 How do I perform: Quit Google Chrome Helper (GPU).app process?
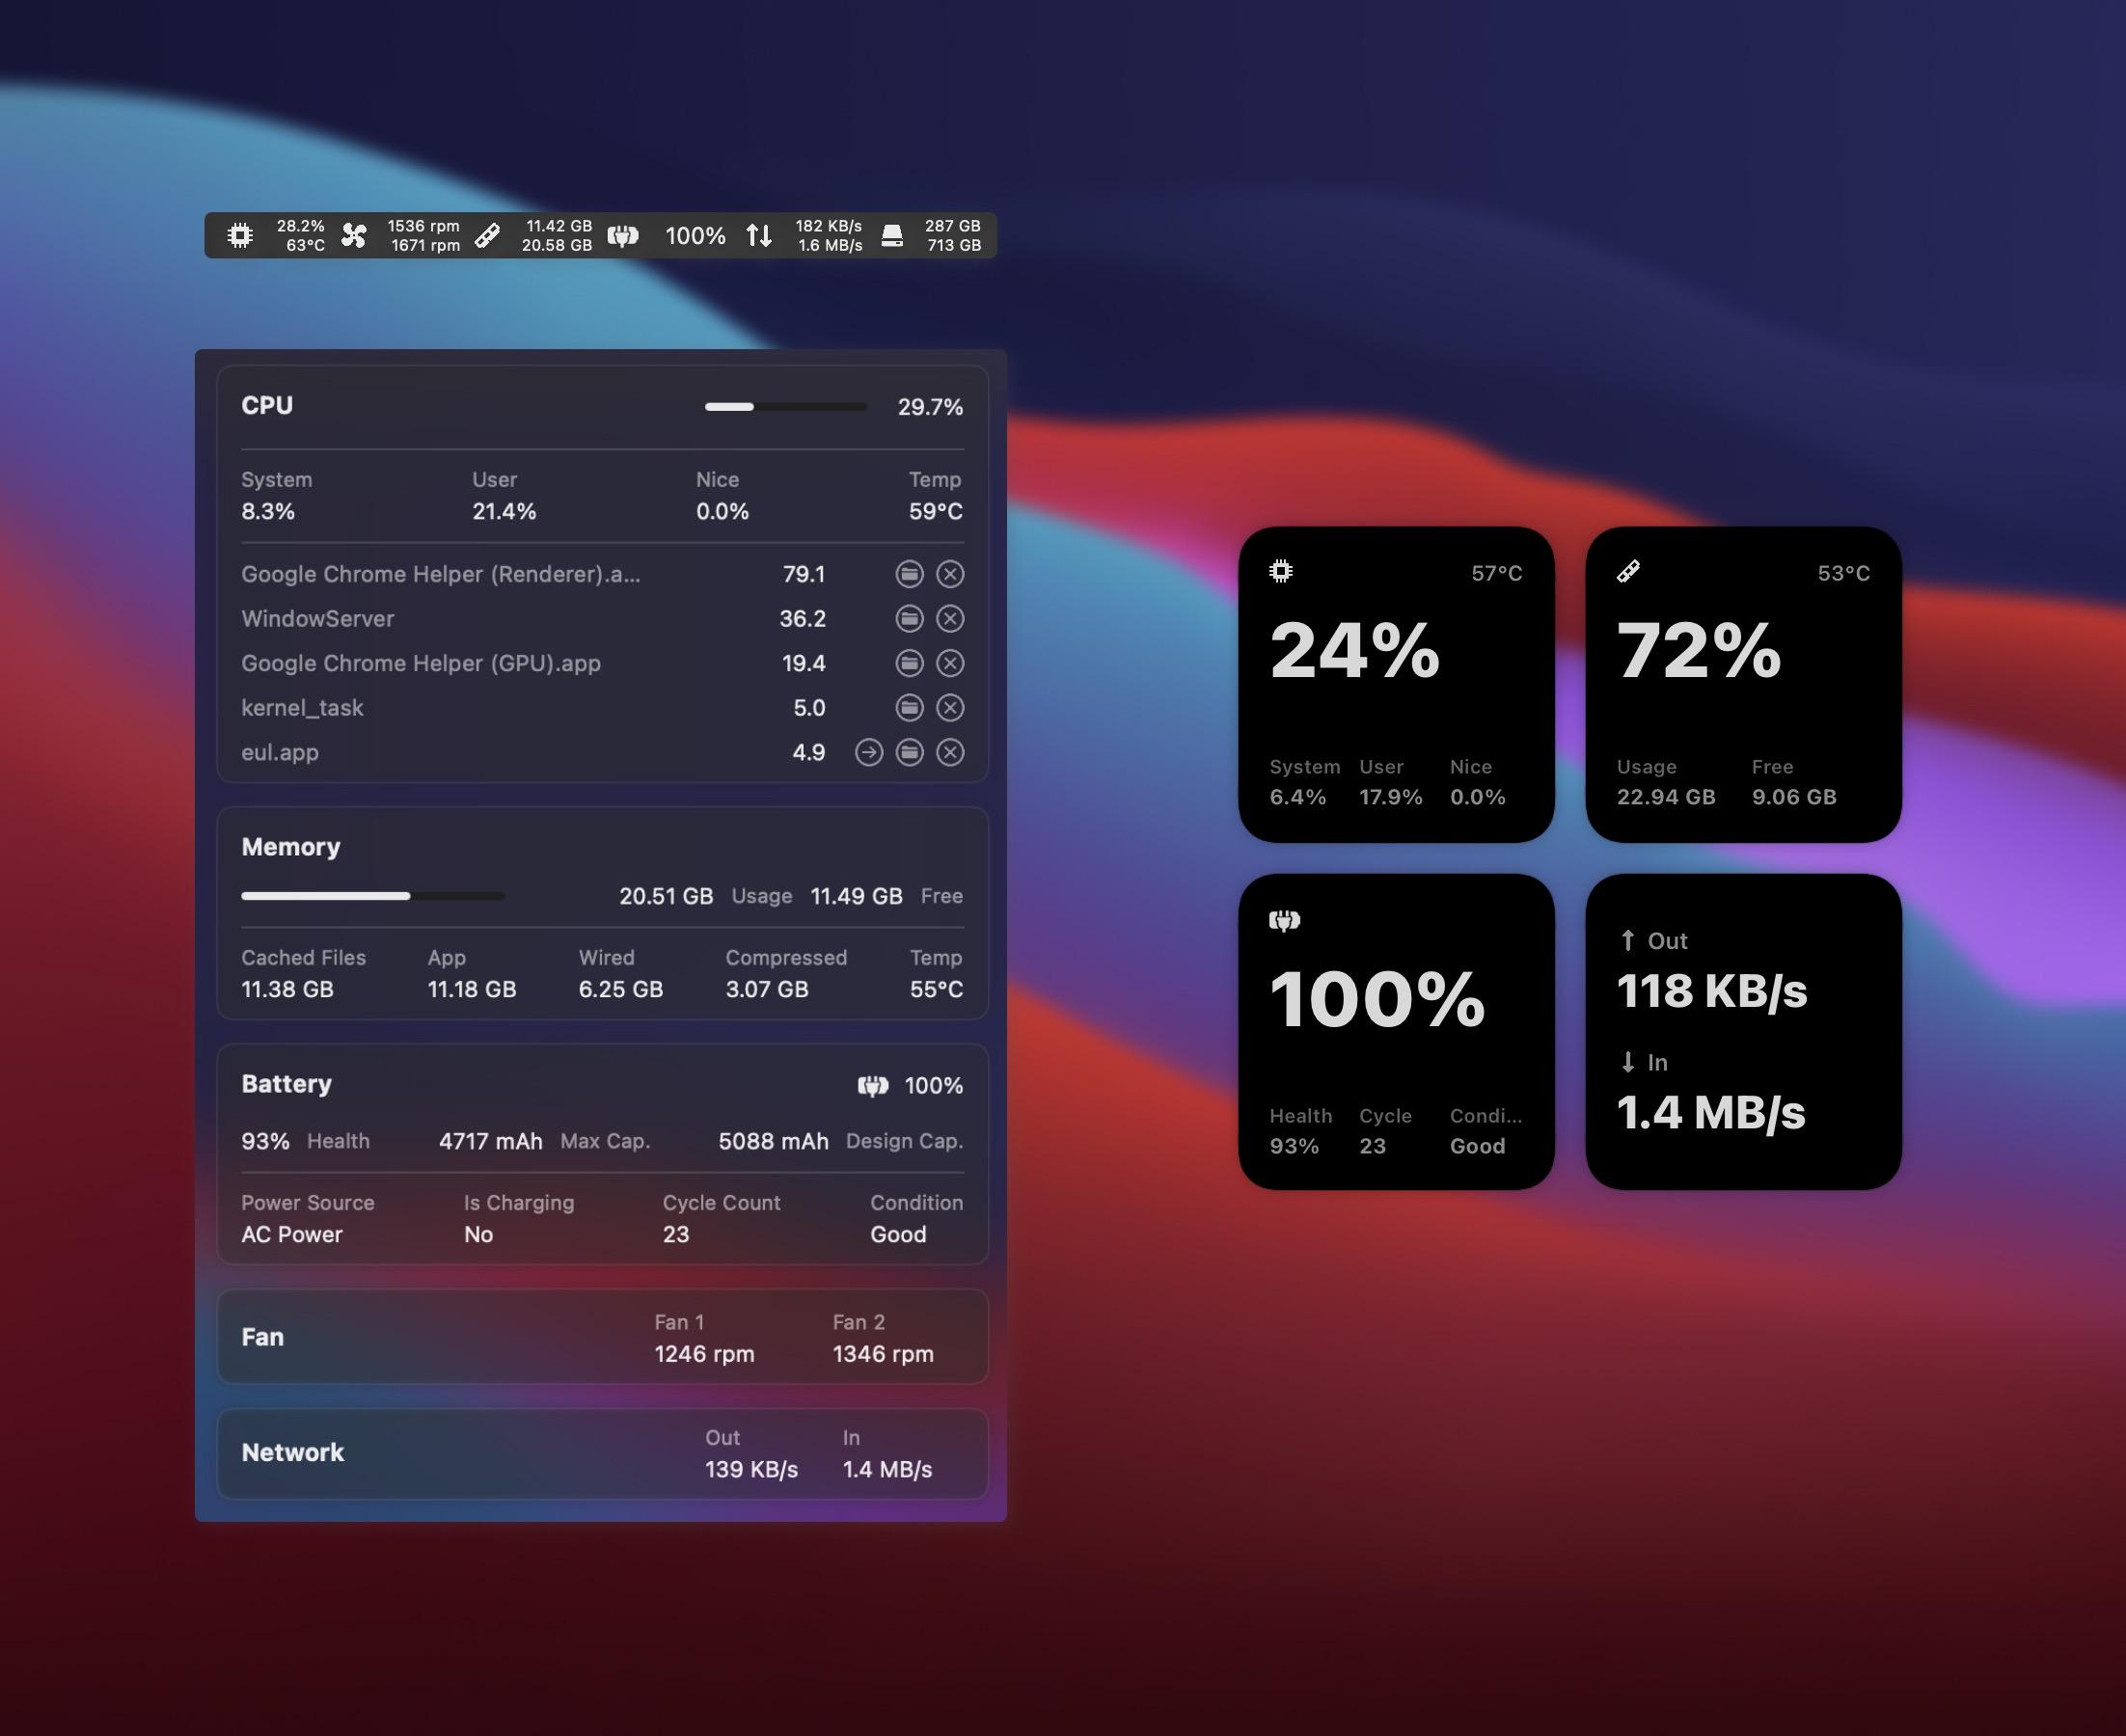(x=950, y=663)
